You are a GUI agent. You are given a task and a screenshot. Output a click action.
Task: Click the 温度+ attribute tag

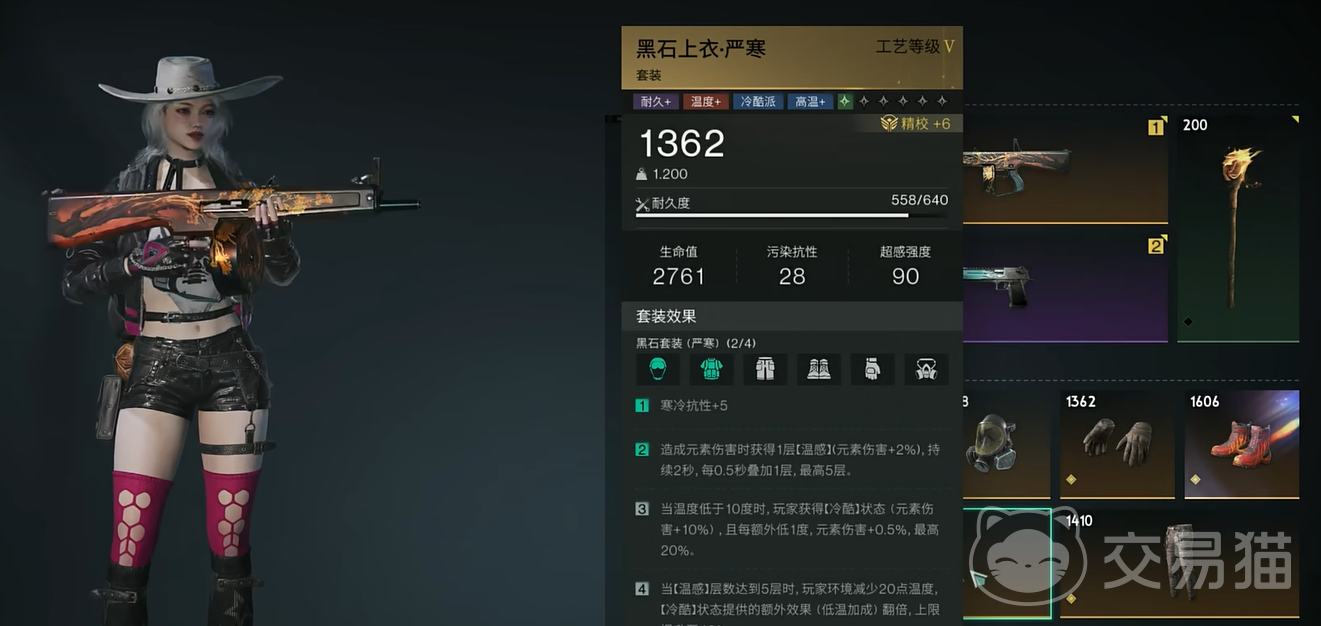[706, 101]
